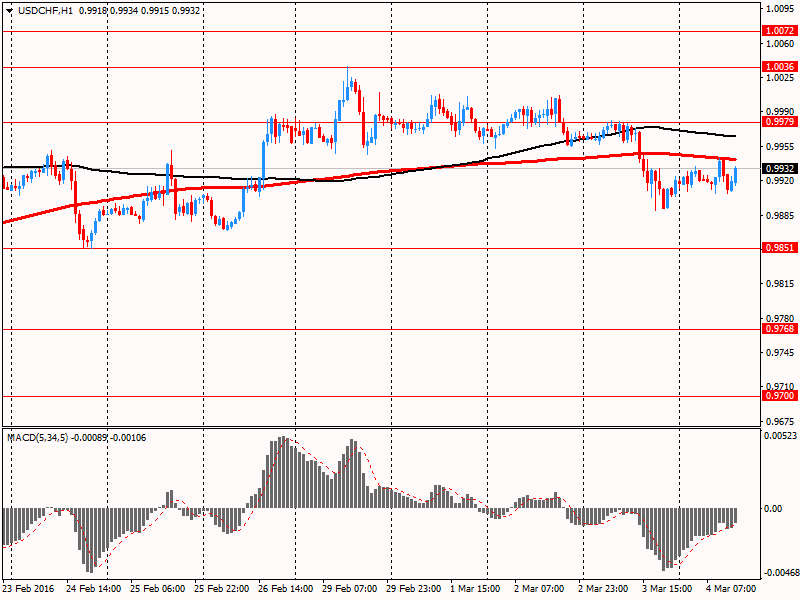This screenshot has width=800, height=600.
Task: Select the 2 Mar 07:00 time axis label
Action: (539, 589)
